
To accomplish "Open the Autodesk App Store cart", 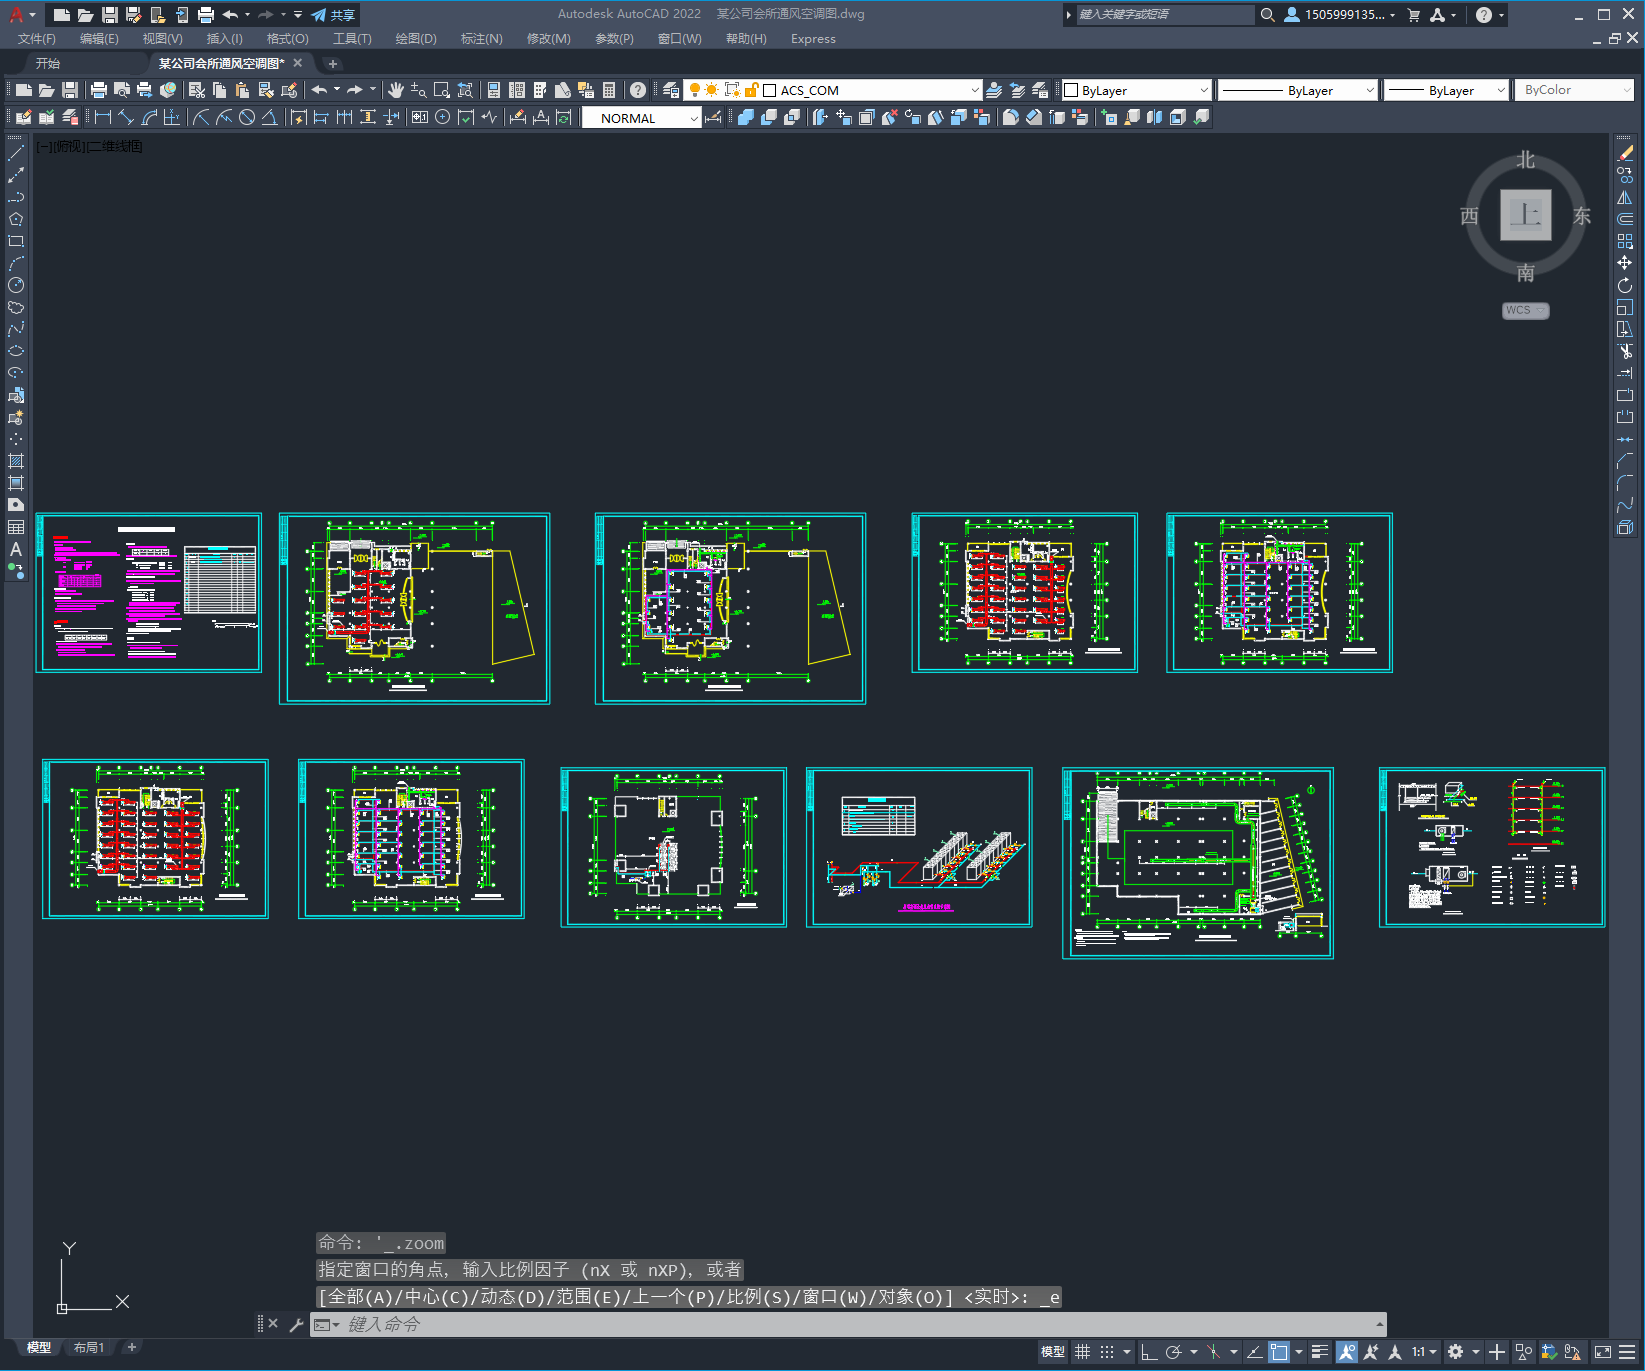I will coord(1414,15).
